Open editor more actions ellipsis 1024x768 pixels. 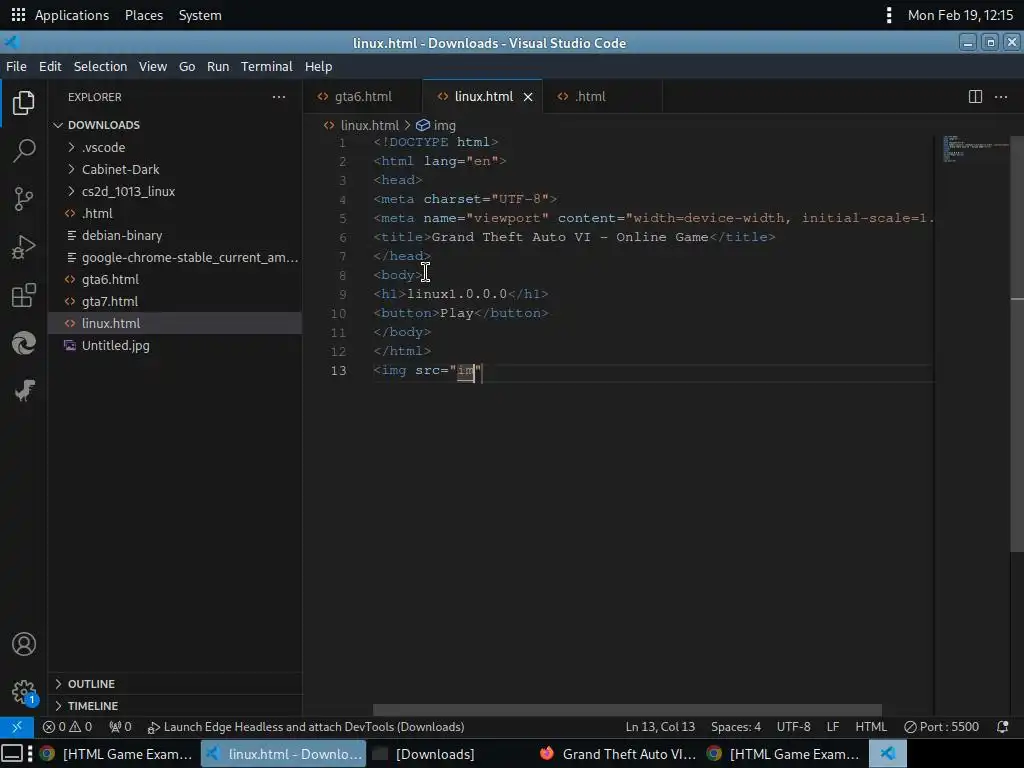pos(1000,97)
